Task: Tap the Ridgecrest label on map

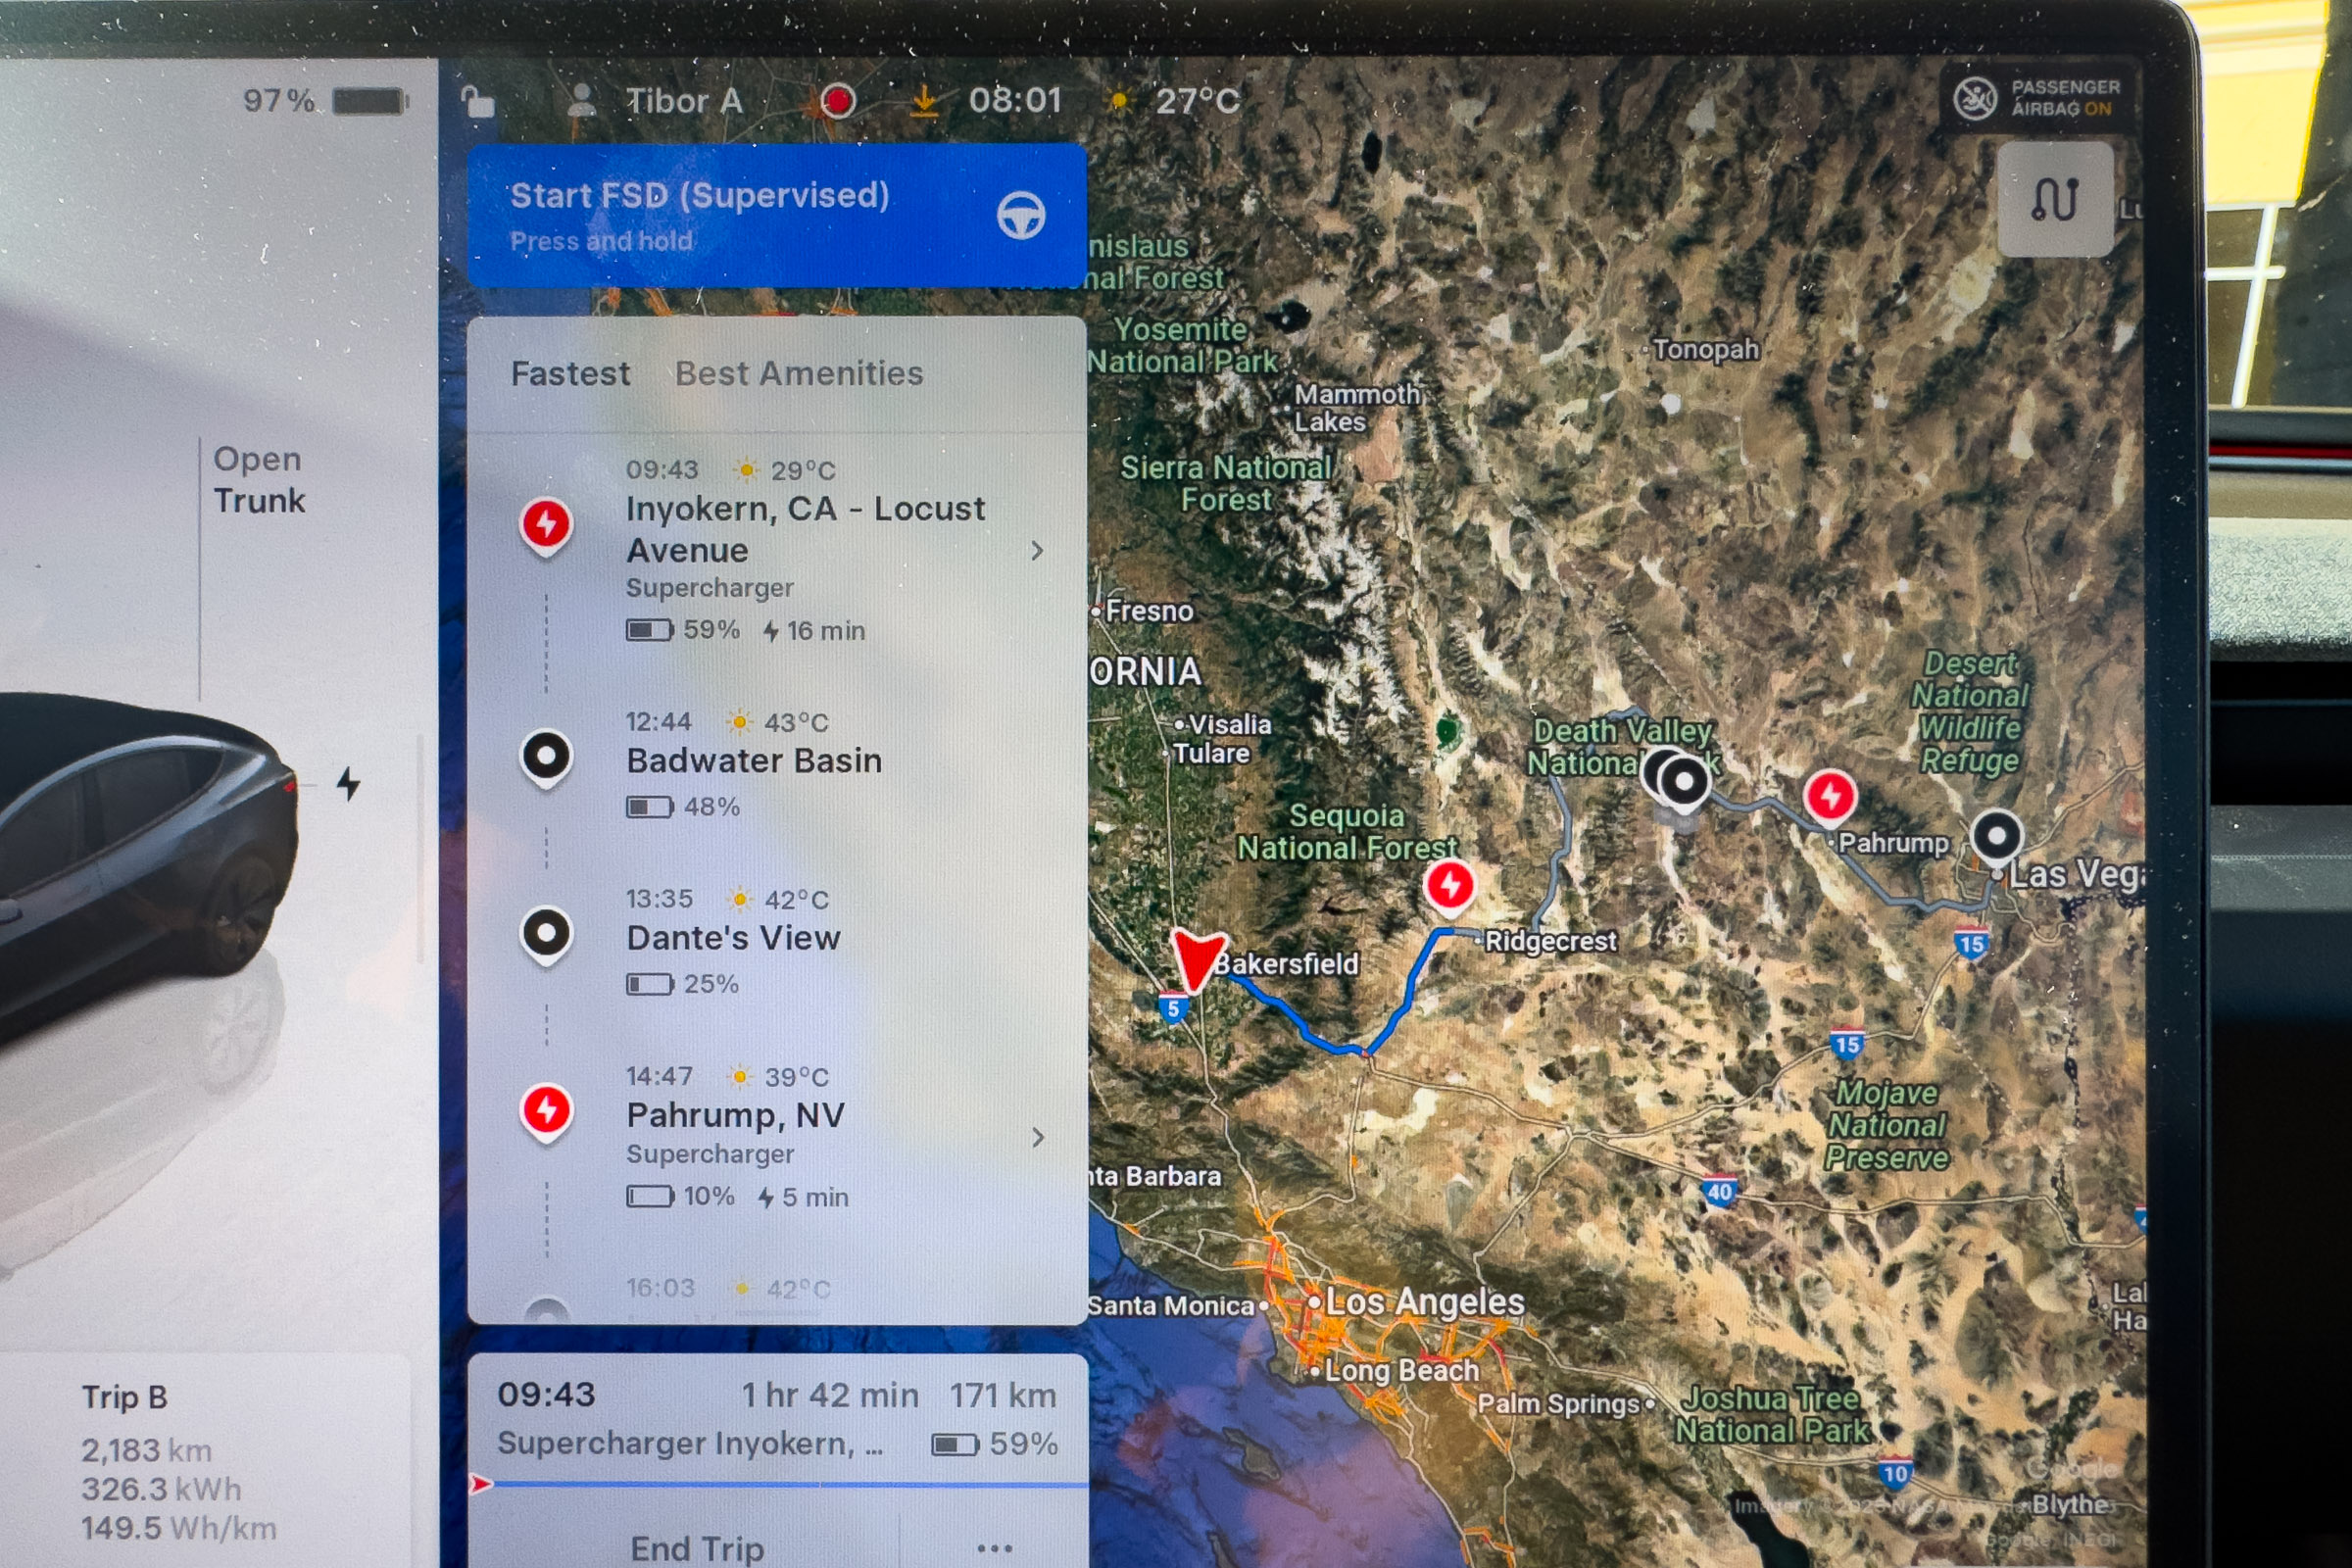Action: (x=1550, y=941)
